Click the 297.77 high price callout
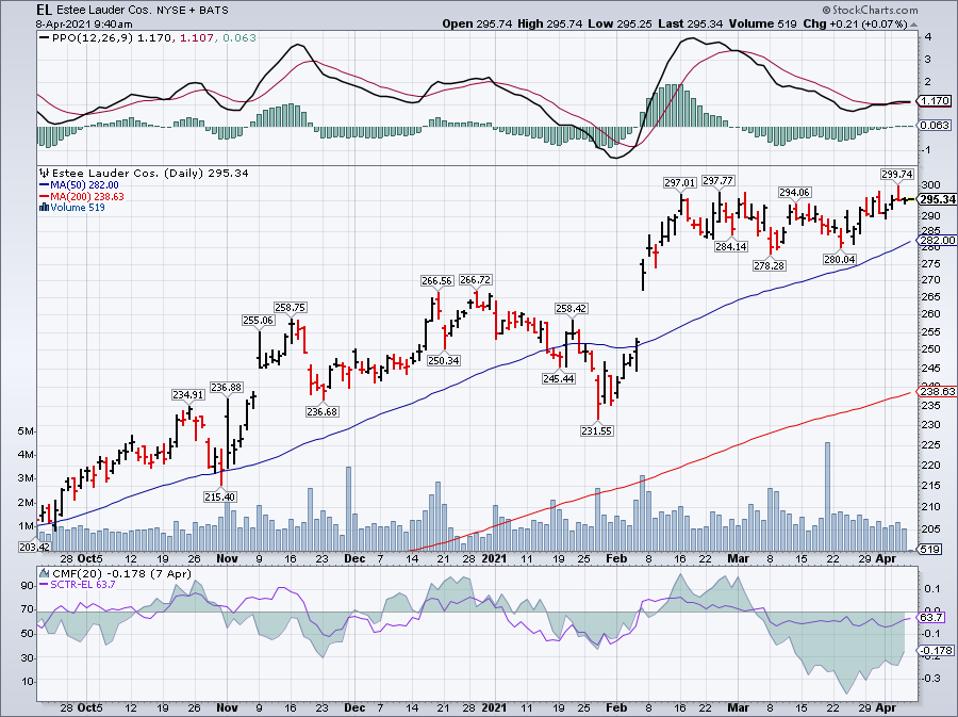Image resolution: width=958 pixels, height=717 pixels. point(718,181)
